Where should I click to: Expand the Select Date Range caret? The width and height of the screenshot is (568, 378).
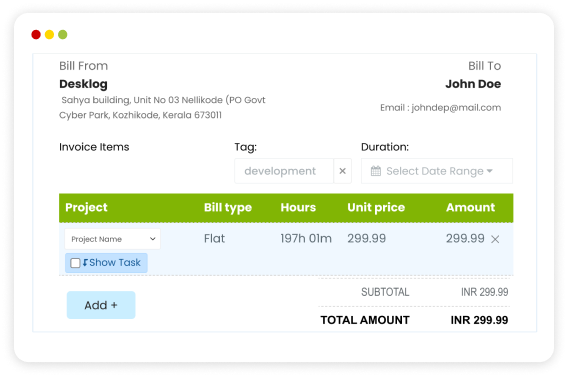click(490, 171)
